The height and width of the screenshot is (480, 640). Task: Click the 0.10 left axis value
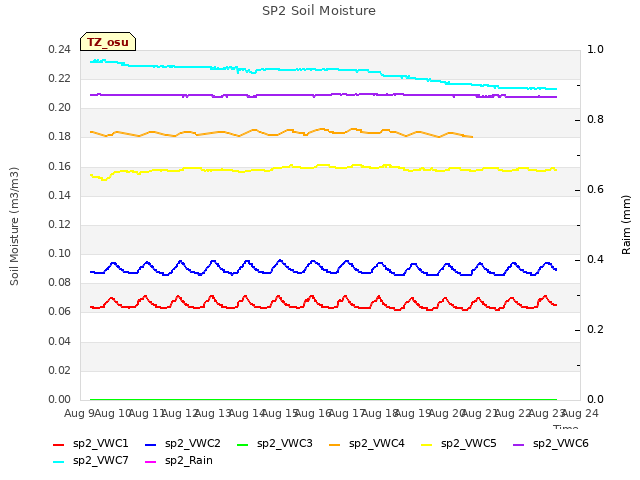coord(59,253)
